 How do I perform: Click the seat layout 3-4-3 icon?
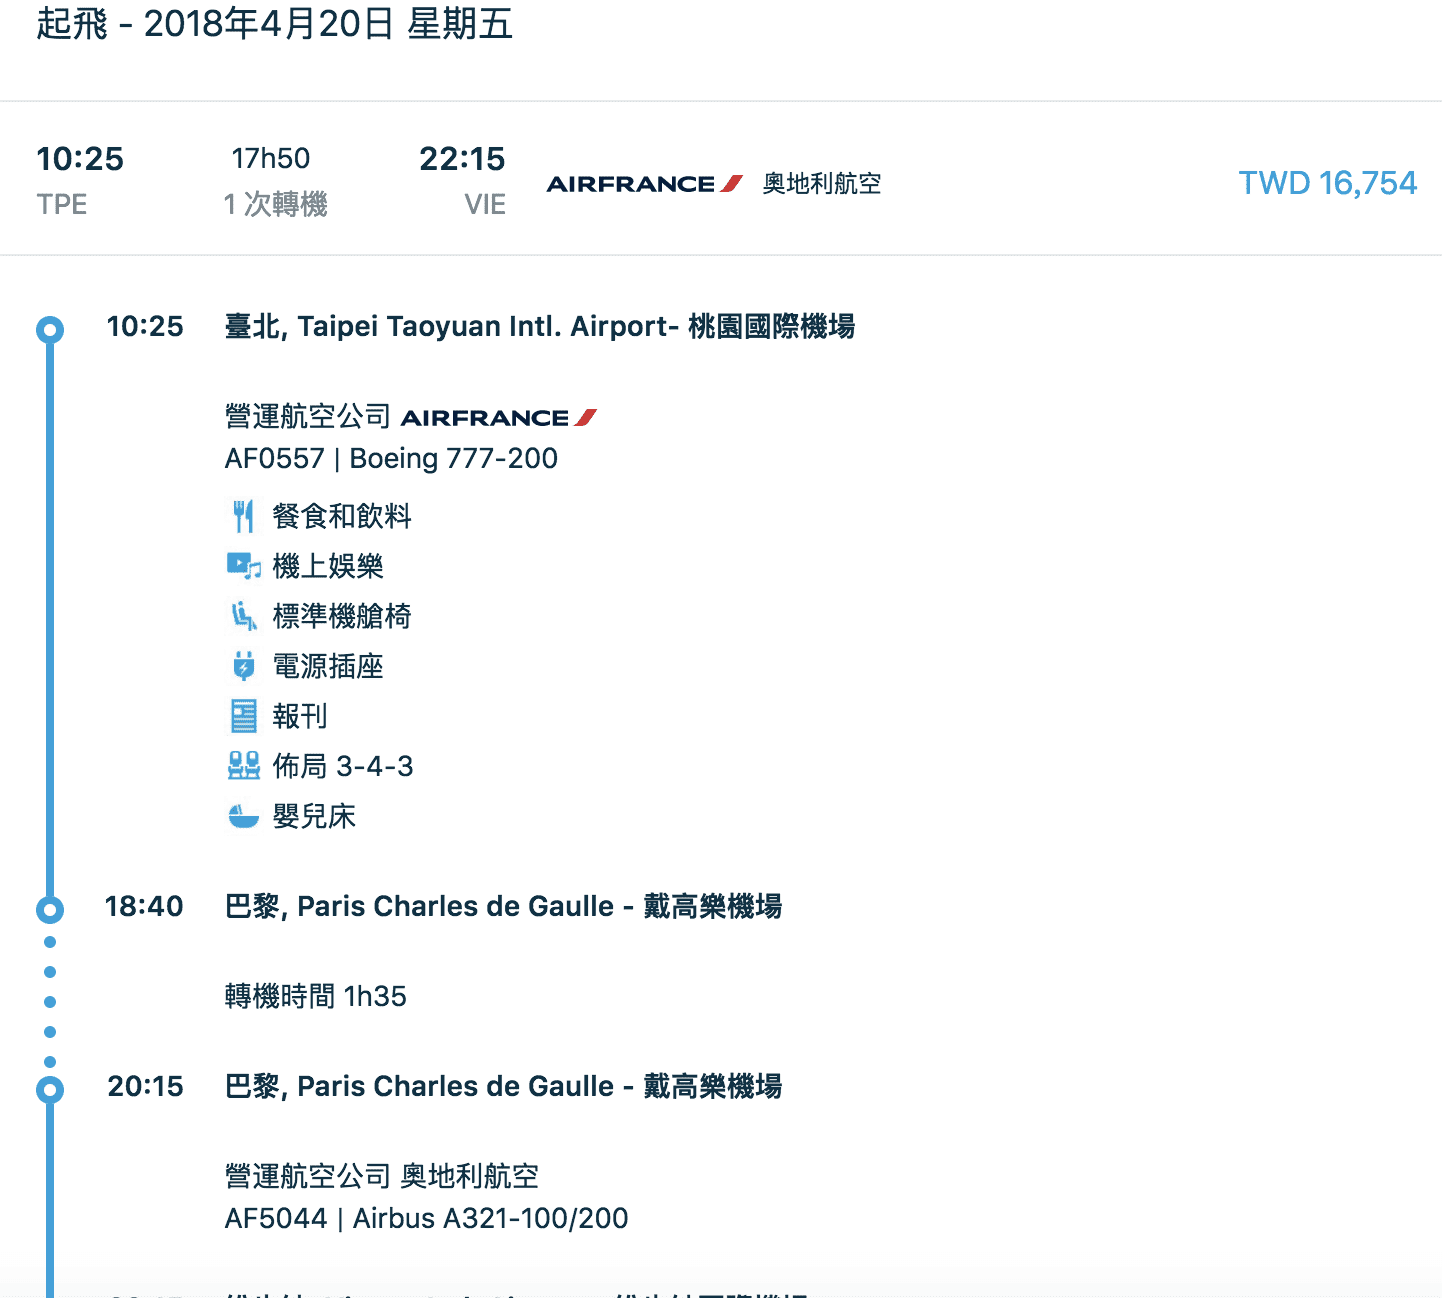244,766
